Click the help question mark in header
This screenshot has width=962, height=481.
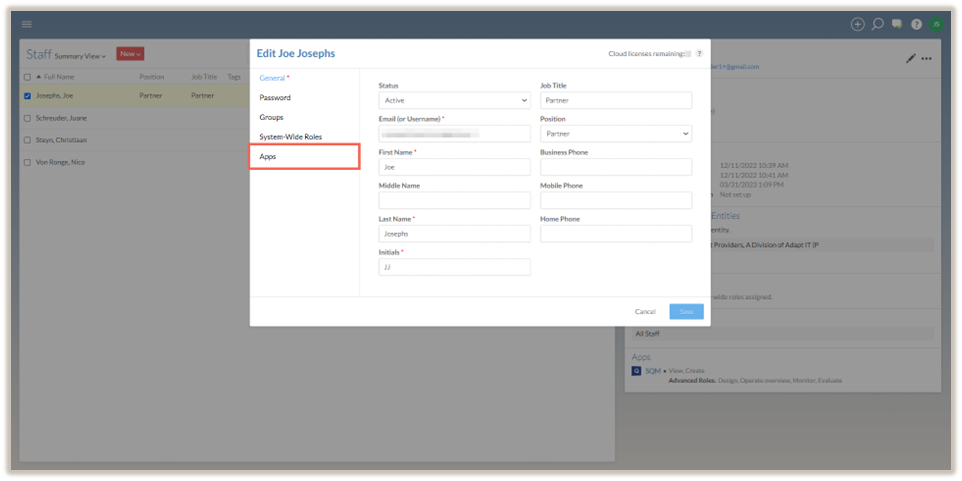pos(916,24)
